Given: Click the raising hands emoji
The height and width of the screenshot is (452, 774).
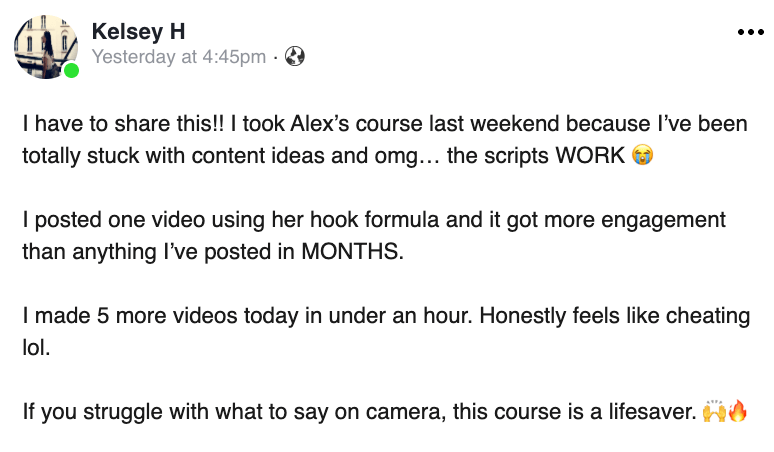Looking at the screenshot, I should click(x=713, y=411).
